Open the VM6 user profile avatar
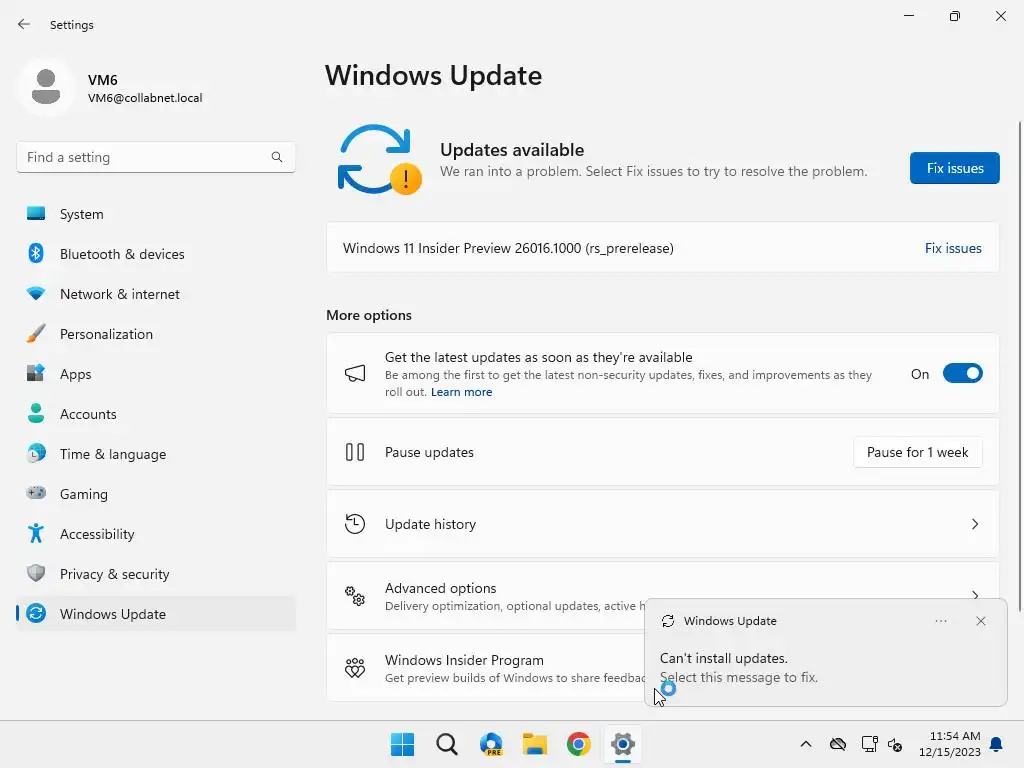 [x=46, y=87]
